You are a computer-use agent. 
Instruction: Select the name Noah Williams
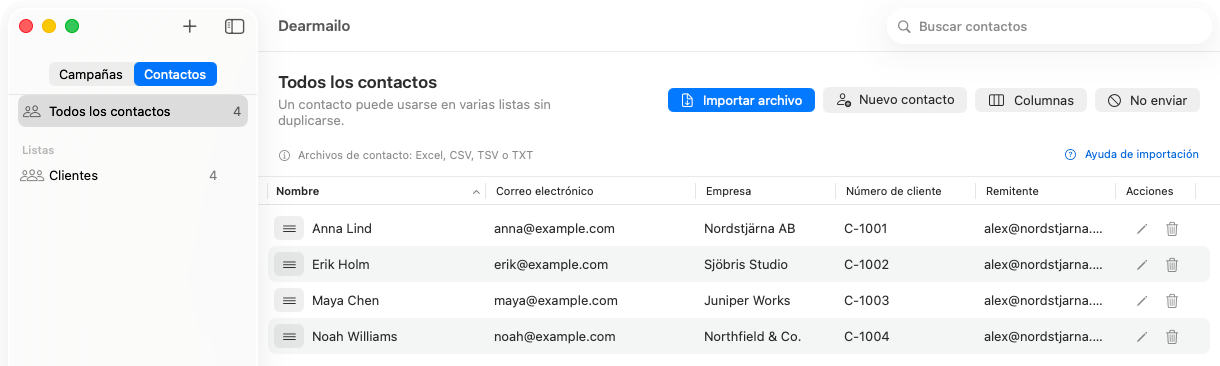click(355, 336)
